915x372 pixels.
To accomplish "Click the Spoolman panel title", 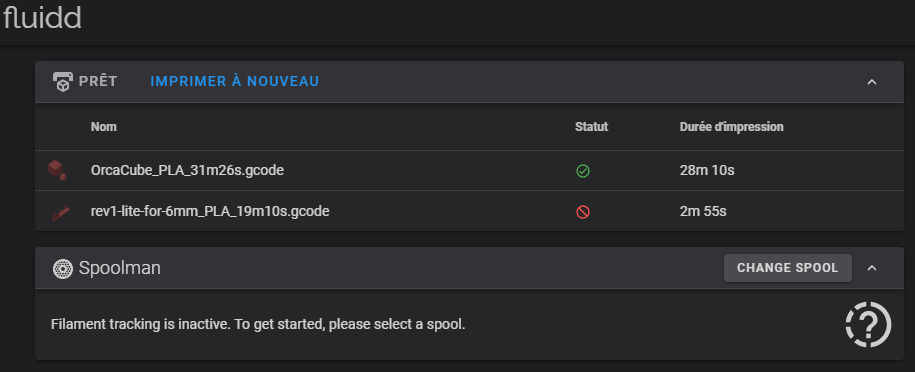I will (120, 268).
